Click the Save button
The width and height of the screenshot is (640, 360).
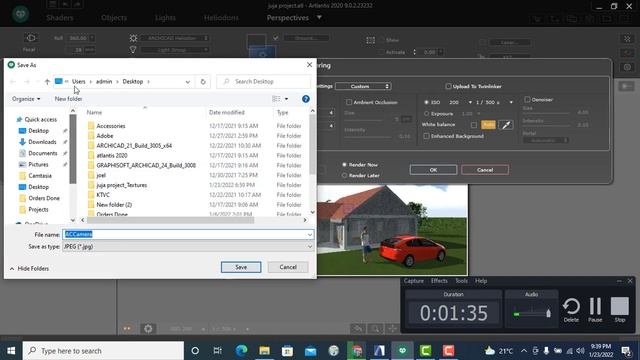(x=241, y=267)
